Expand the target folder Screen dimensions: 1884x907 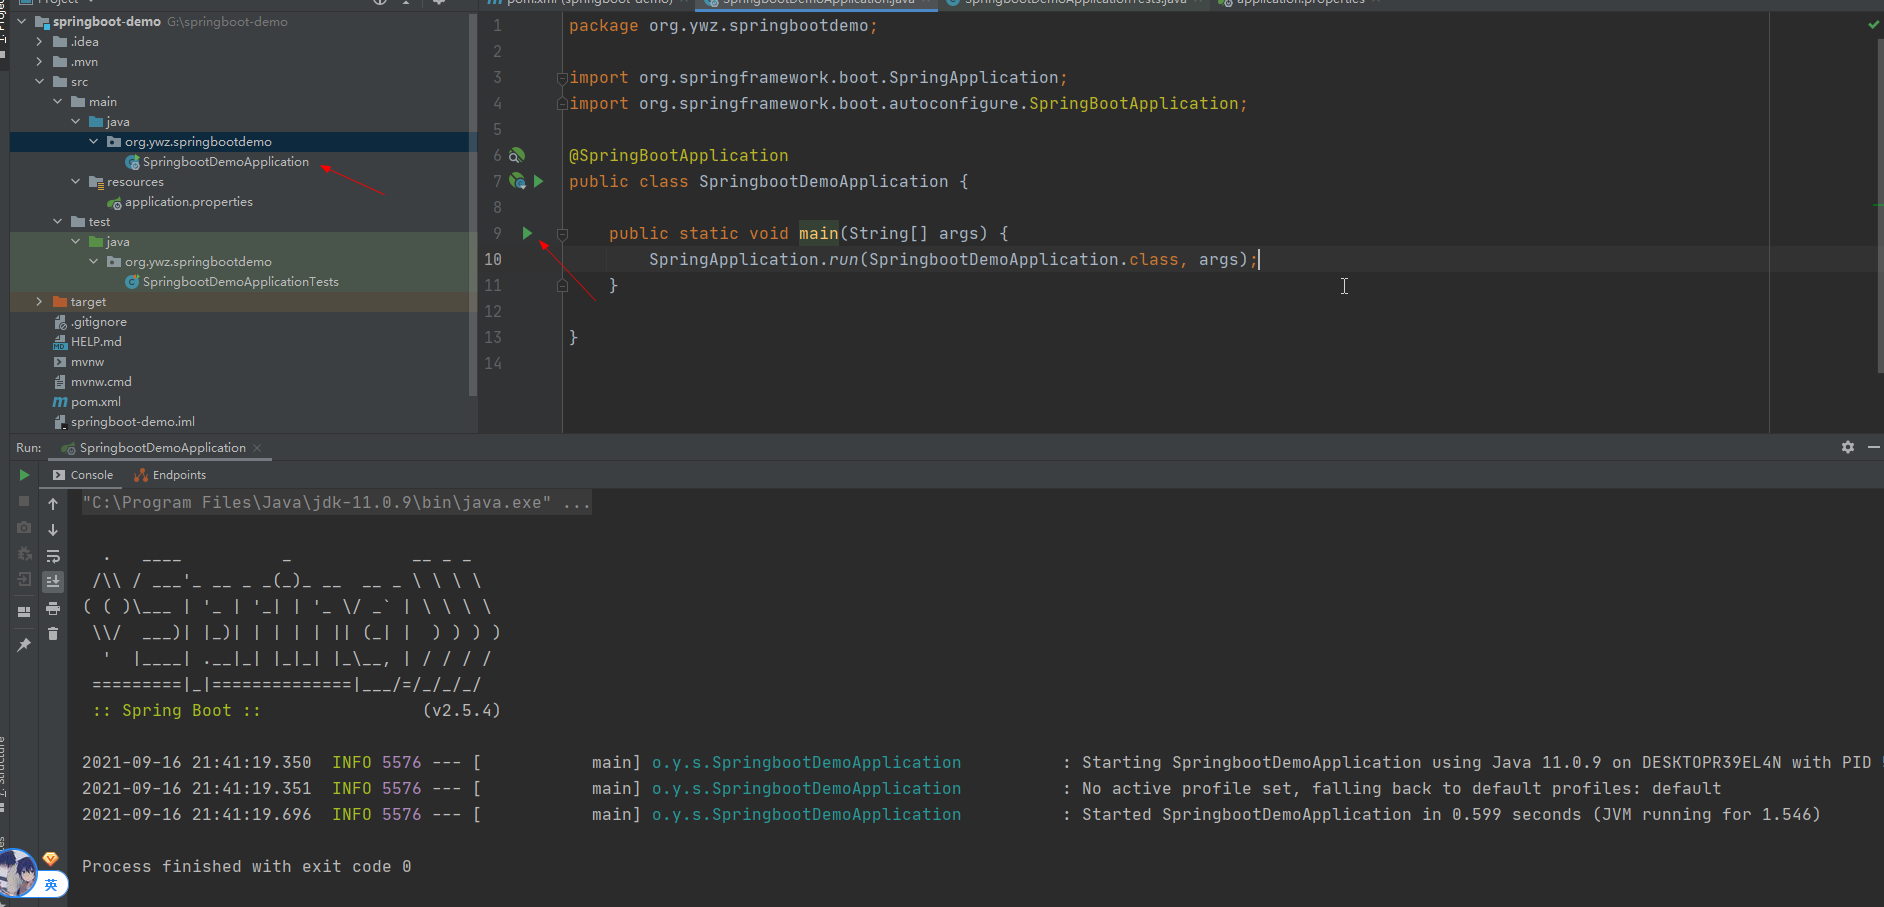tap(39, 301)
